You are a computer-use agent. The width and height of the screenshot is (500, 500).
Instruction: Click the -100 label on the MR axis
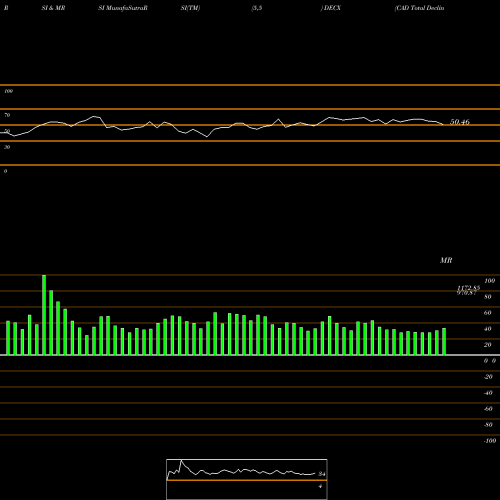(490, 441)
